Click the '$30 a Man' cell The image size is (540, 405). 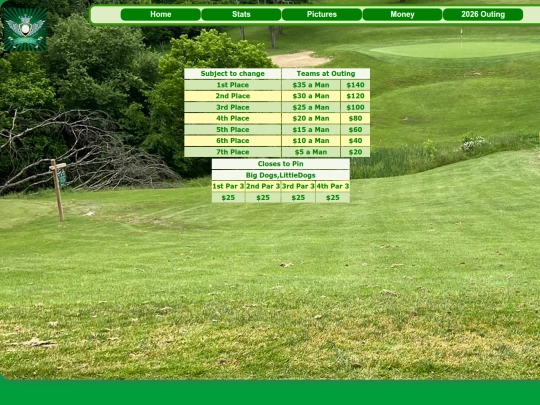(311, 96)
